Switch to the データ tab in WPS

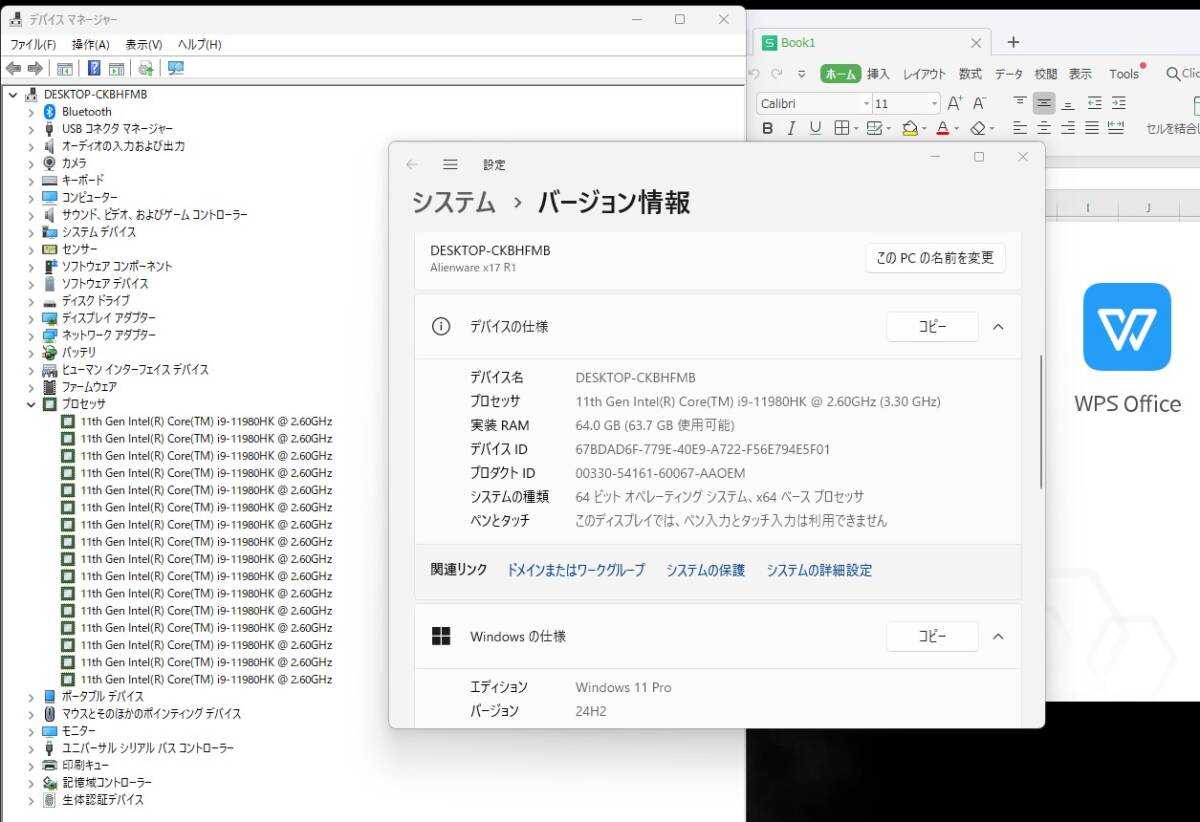pyautogui.click(x=1009, y=74)
